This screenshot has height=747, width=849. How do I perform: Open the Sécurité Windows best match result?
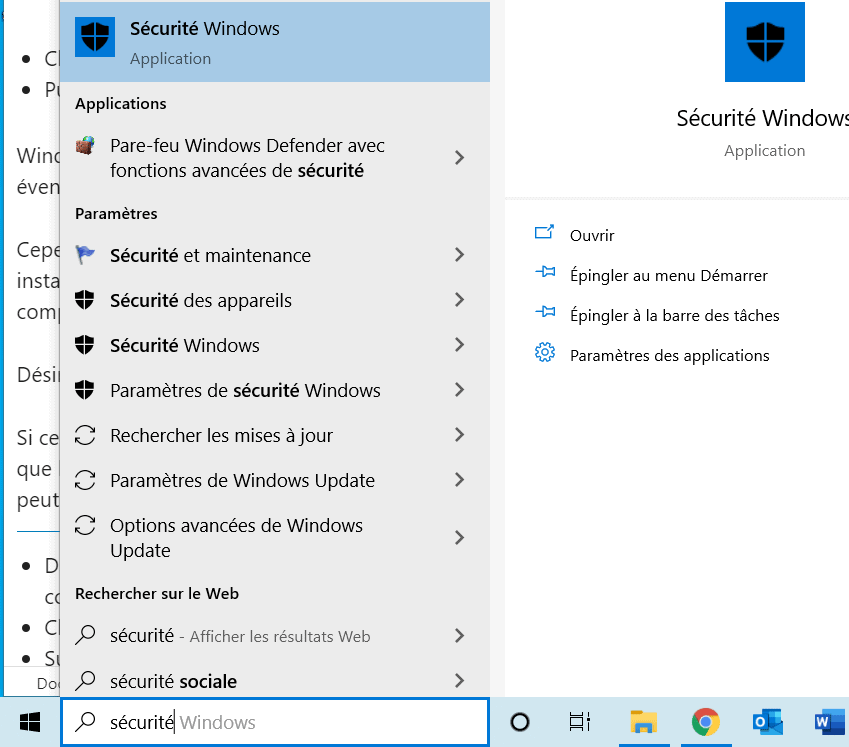click(x=275, y=42)
